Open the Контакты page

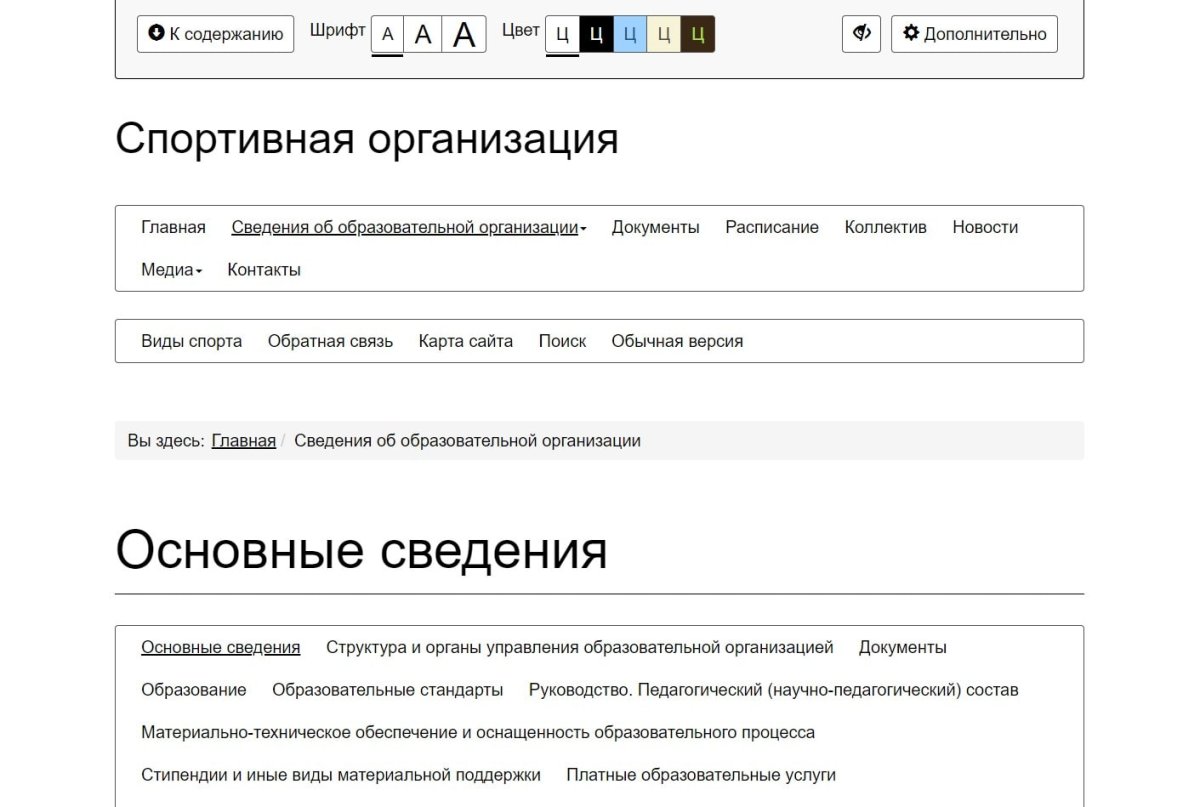click(263, 269)
